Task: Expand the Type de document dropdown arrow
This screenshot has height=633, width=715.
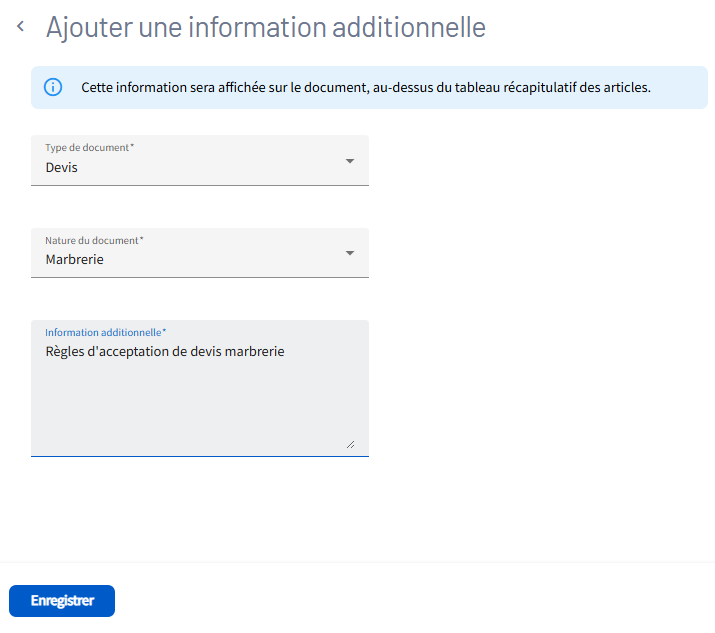Action: click(349, 161)
